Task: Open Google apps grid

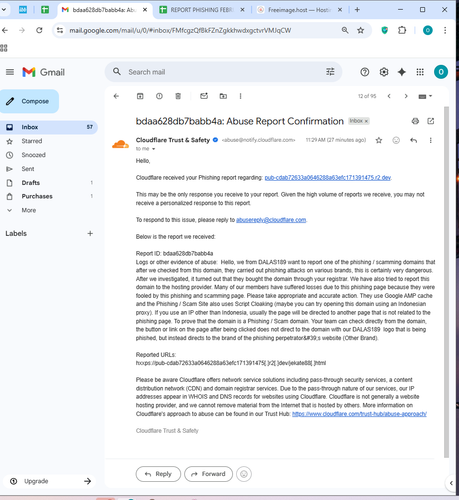Action: [x=420, y=72]
